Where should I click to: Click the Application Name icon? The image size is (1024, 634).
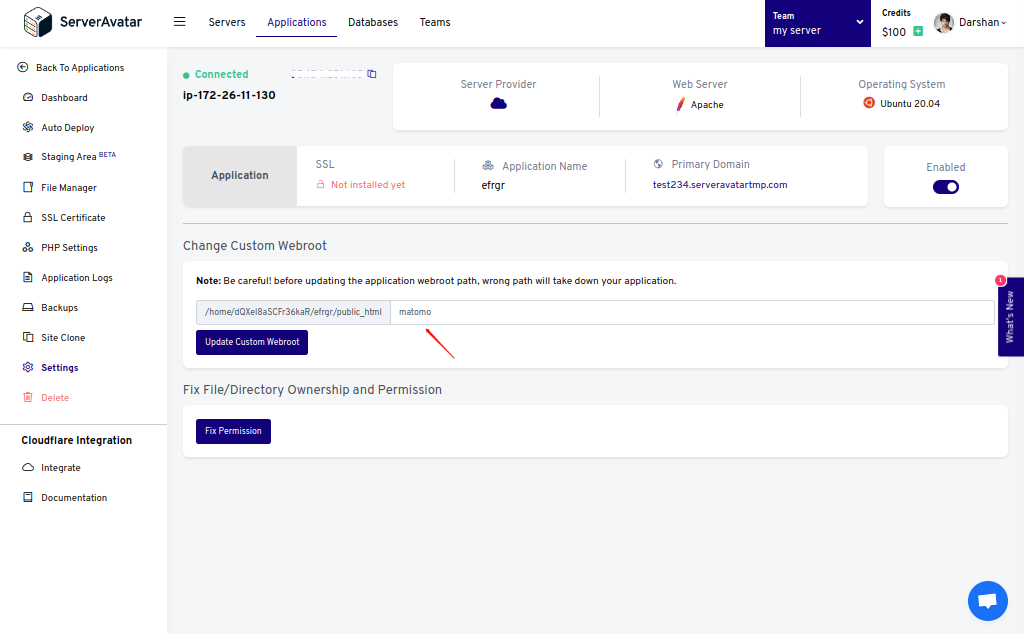(488, 166)
